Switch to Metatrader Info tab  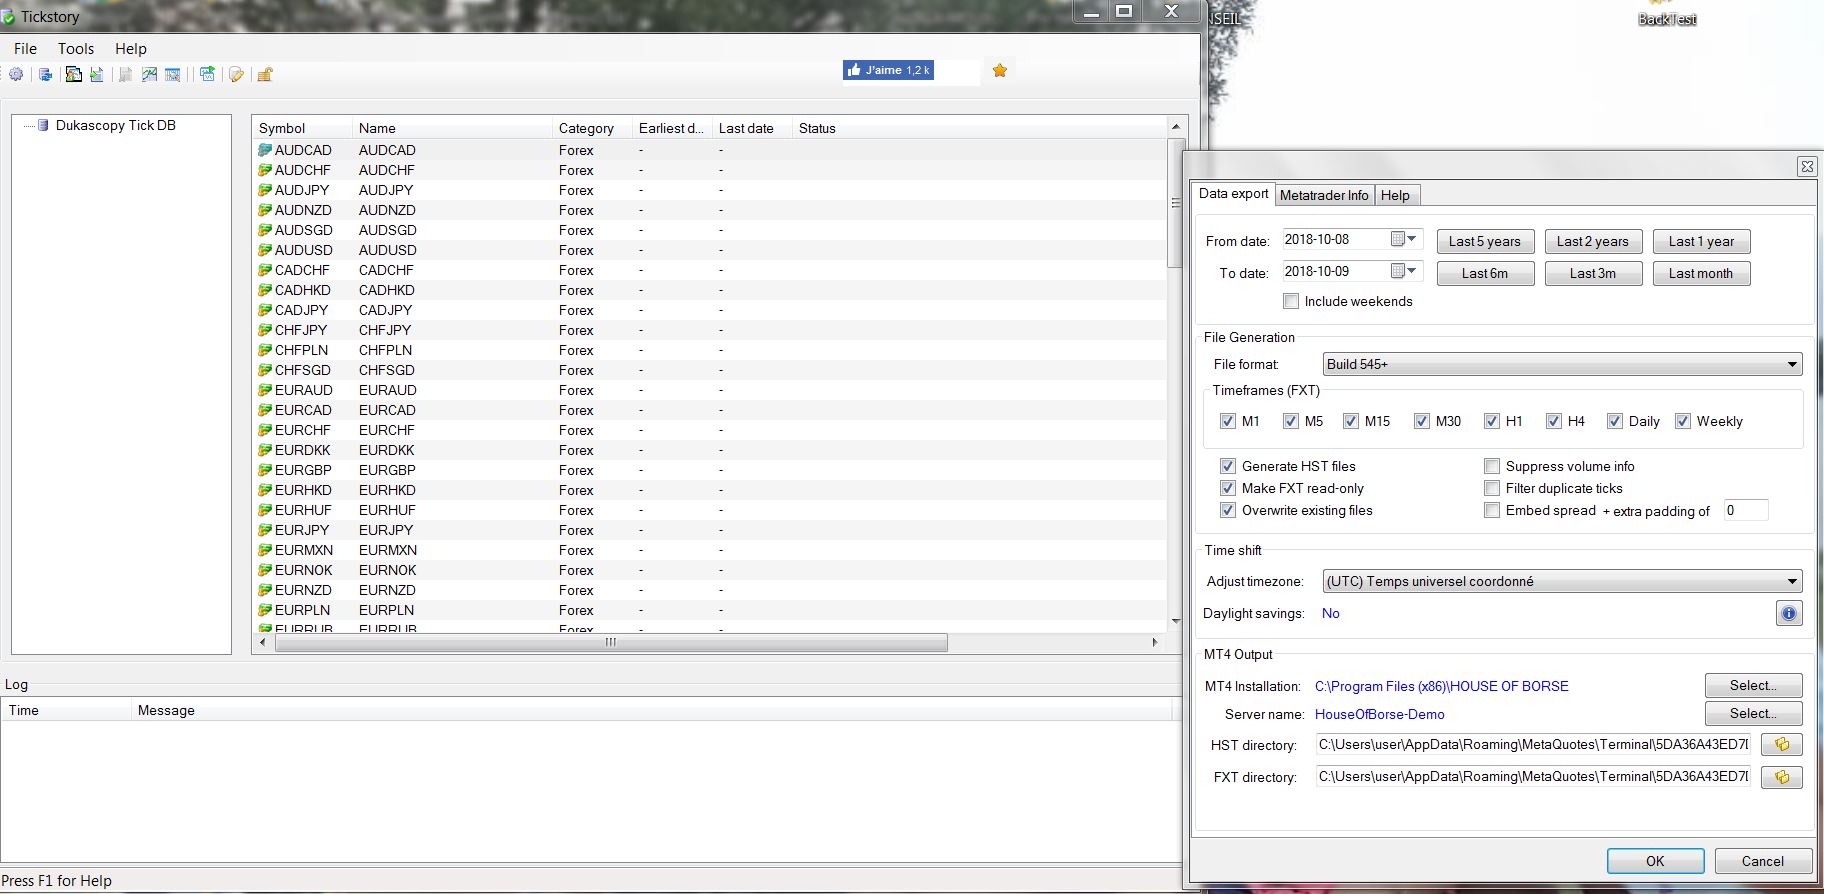coord(1324,195)
